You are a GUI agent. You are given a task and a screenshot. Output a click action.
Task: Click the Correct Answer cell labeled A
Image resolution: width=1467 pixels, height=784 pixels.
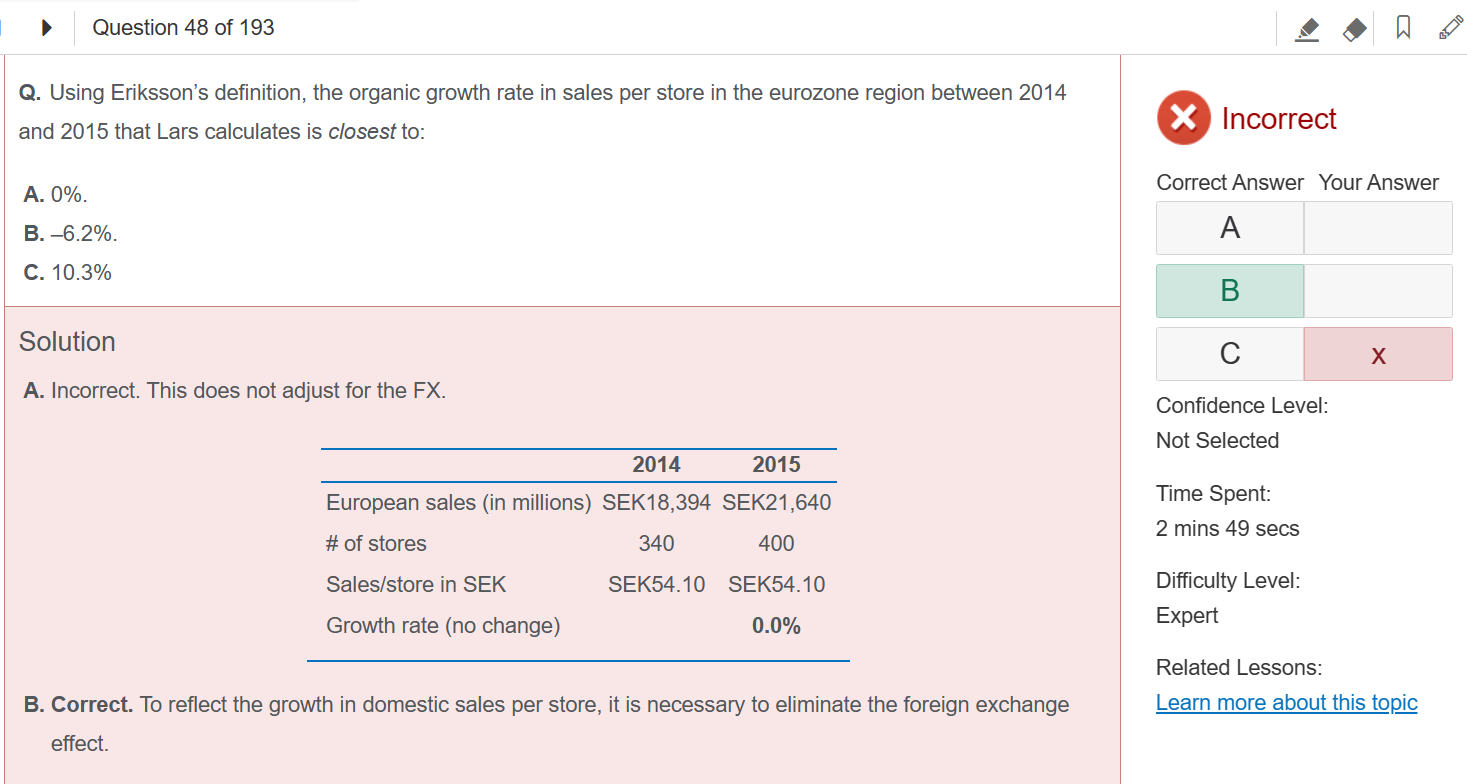click(x=1230, y=228)
